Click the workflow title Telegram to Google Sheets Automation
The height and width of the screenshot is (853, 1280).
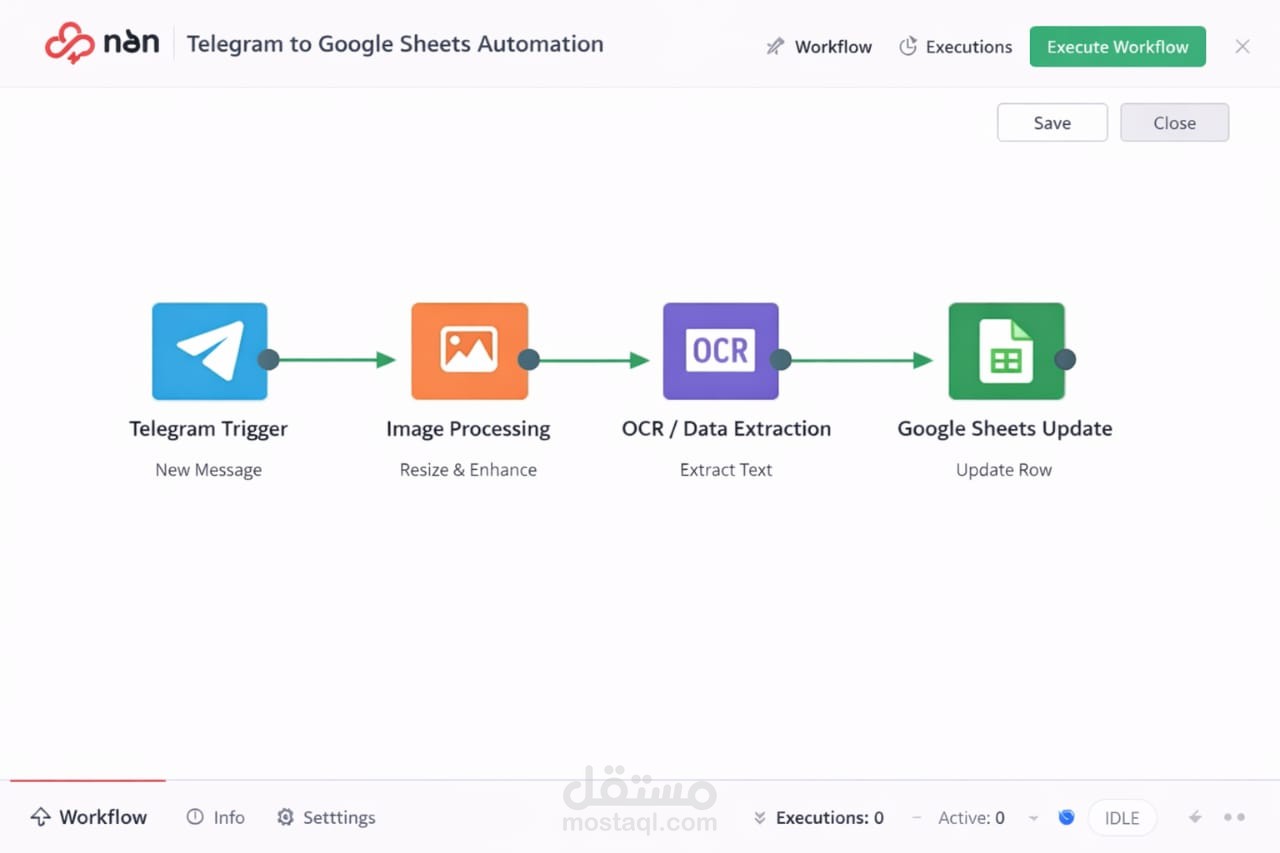395,44
